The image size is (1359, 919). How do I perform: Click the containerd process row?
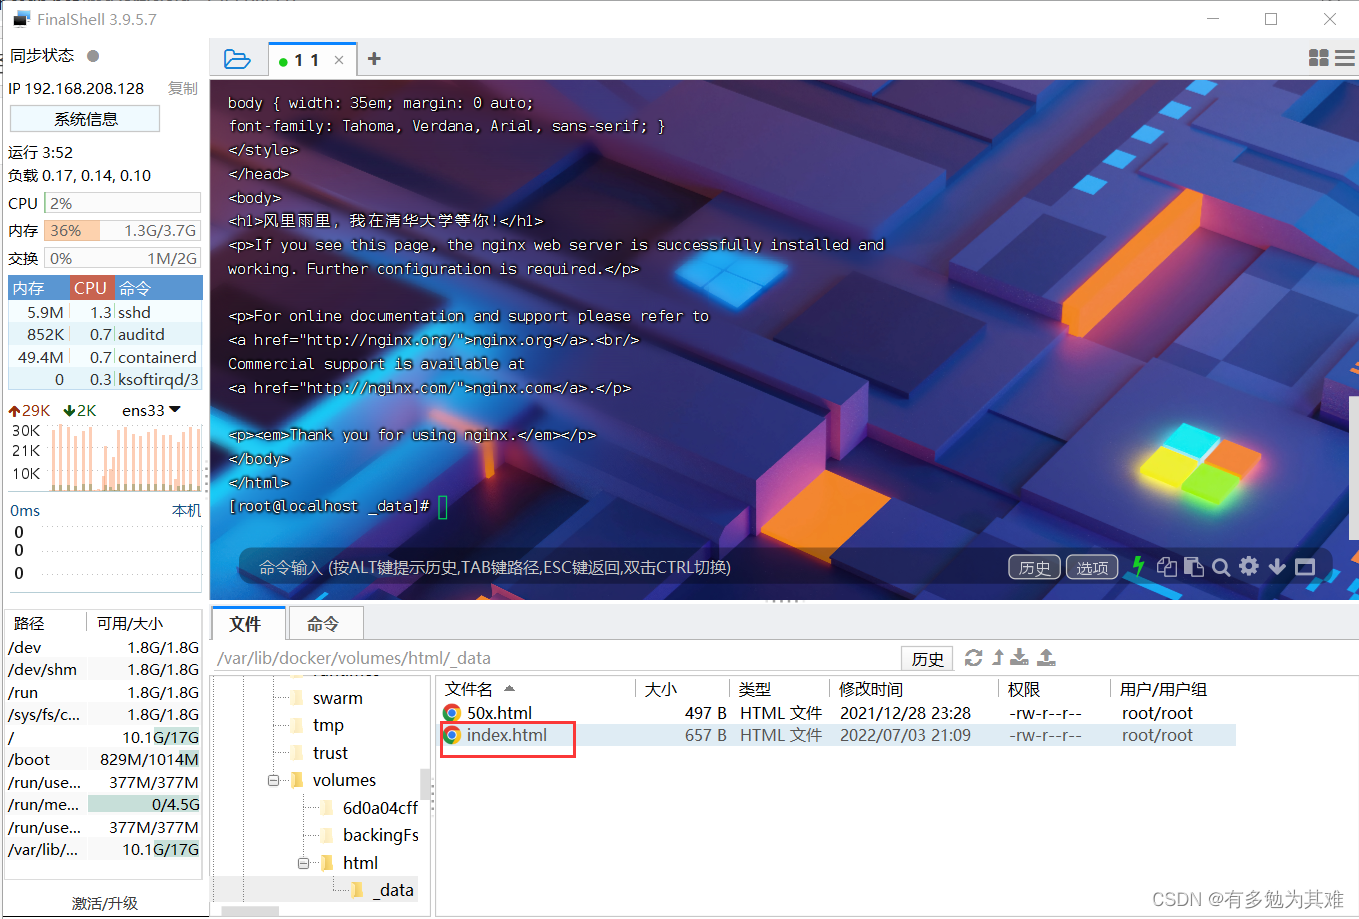105,357
